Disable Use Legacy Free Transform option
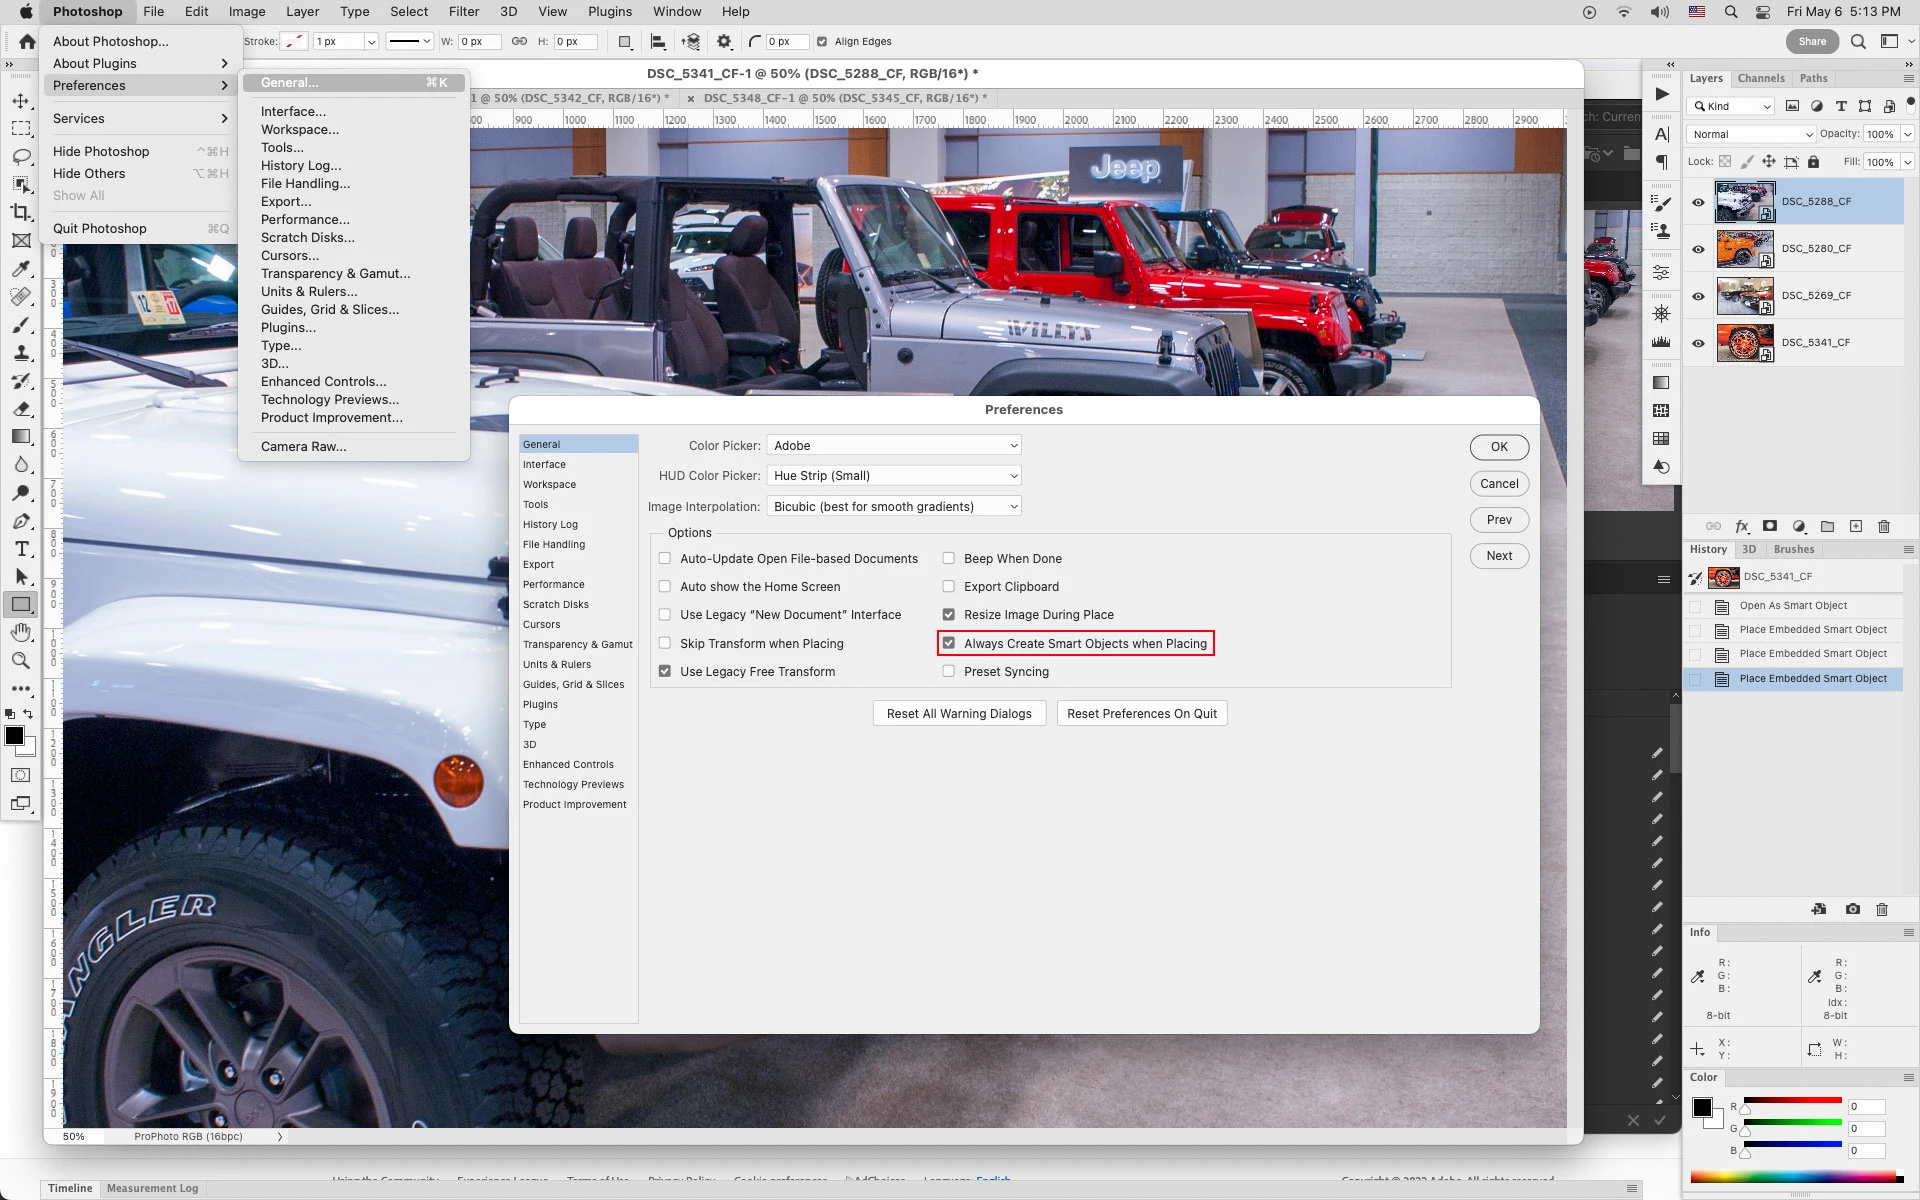Screen dimensions: 1920x1200 pos(665,671)
